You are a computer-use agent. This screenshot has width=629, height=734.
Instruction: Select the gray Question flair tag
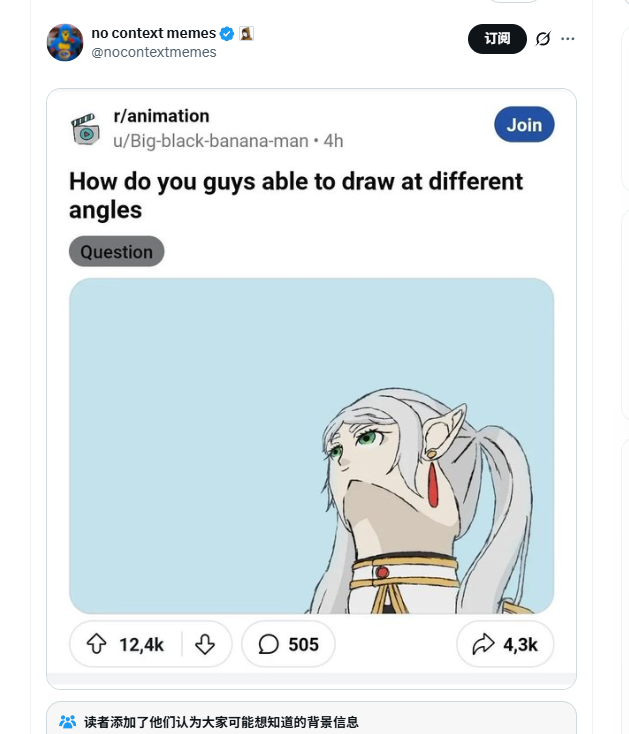click(x=116, y=252)
